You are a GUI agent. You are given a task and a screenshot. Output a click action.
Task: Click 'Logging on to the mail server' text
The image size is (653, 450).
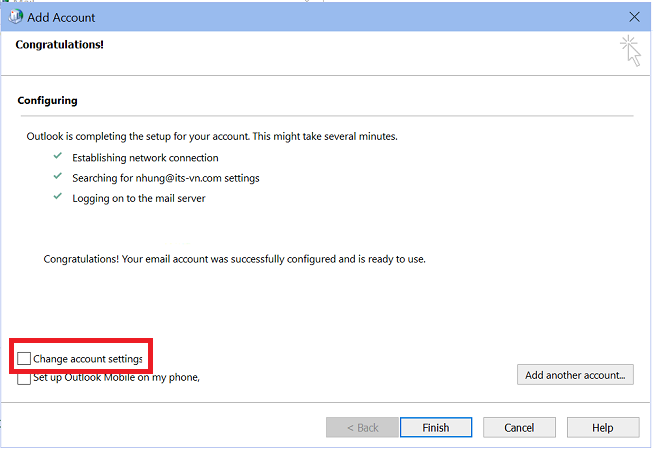[139, 199]
